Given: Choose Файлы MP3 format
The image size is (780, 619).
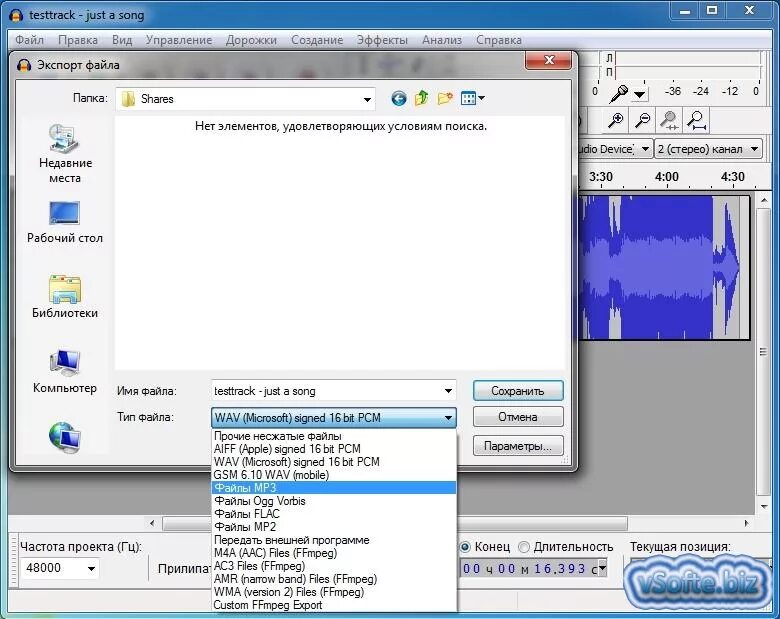Looking at the screenshot, I should click(x=334, y=488).
